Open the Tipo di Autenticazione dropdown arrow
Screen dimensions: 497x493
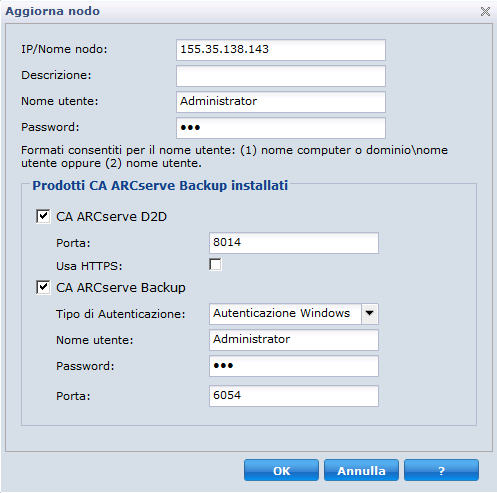[370, 314]
